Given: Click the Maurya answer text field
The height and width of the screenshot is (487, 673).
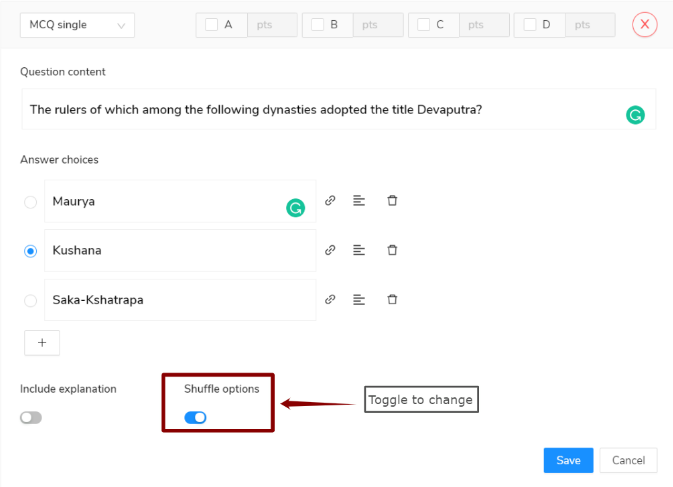Looking at the screenshot, I should (x=180, y=201).
